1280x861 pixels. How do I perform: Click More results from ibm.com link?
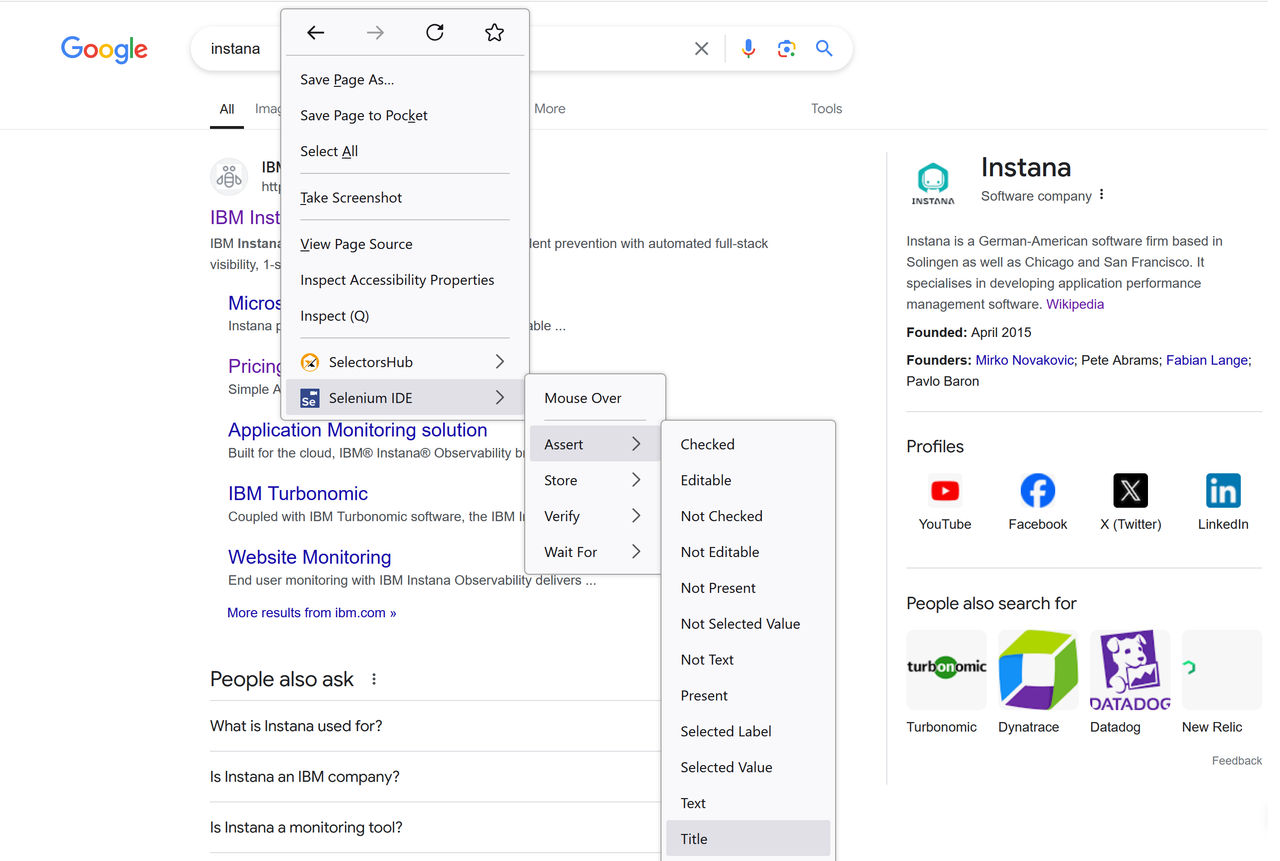coord(312,613)
